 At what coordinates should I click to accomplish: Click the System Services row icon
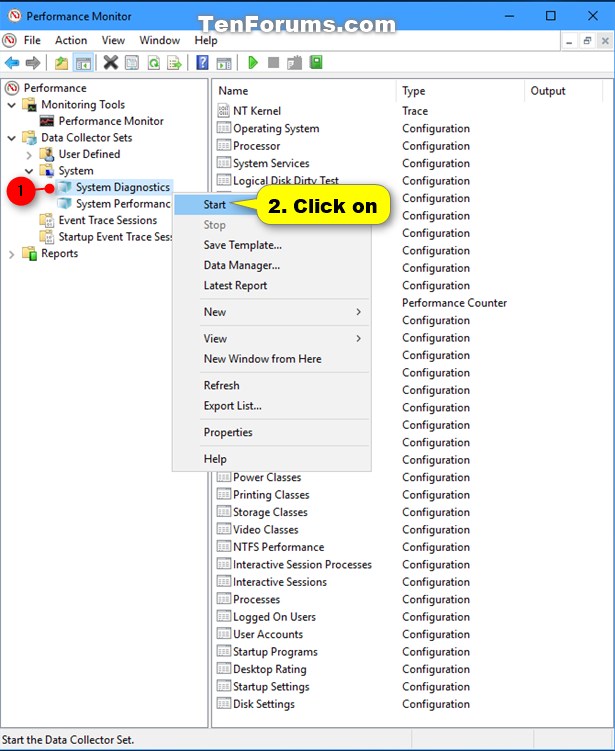point(223,163)
